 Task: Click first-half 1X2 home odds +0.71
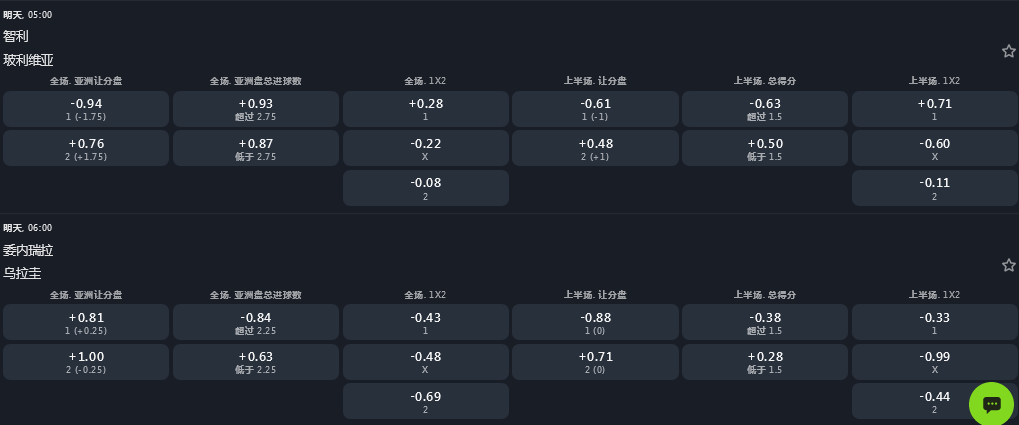[934, 108]
